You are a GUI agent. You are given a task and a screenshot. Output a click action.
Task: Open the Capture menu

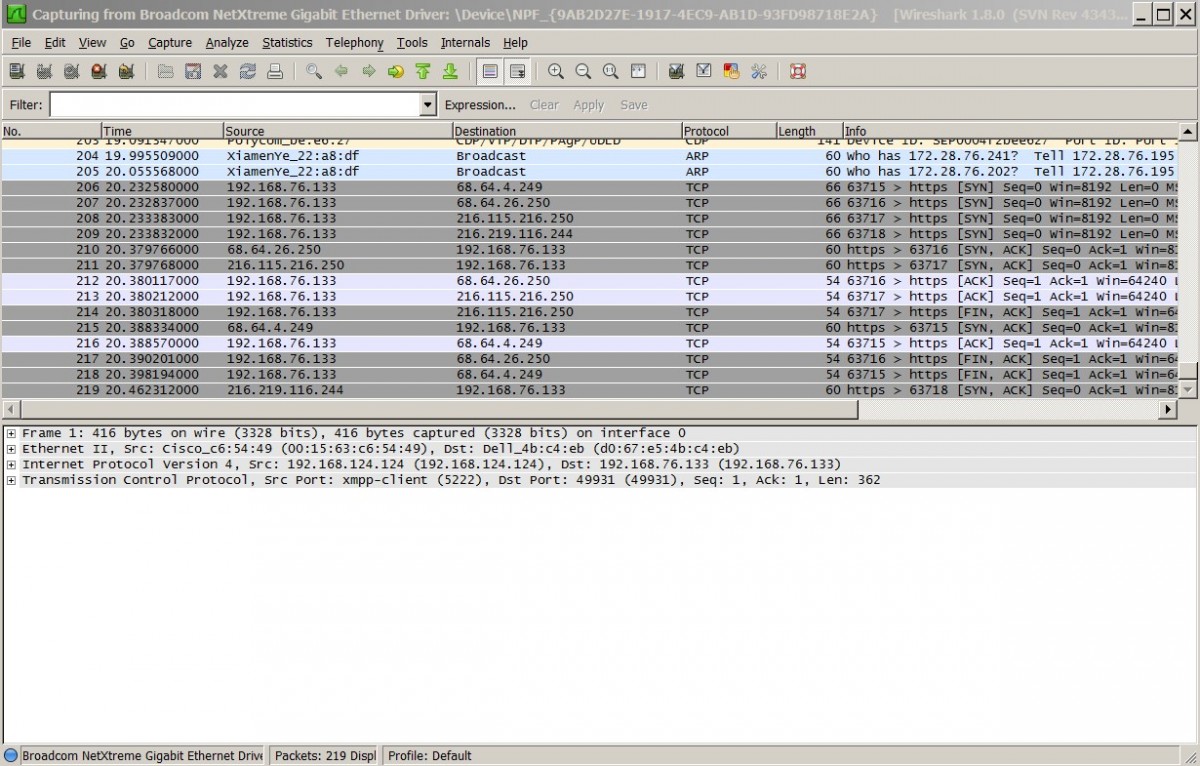170,43
